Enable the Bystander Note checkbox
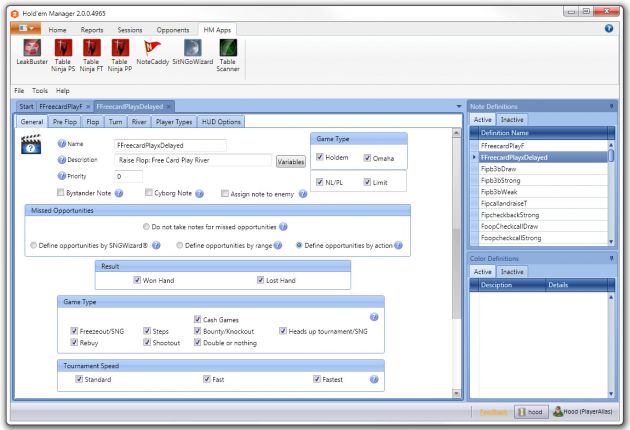 tap(61, 192)
